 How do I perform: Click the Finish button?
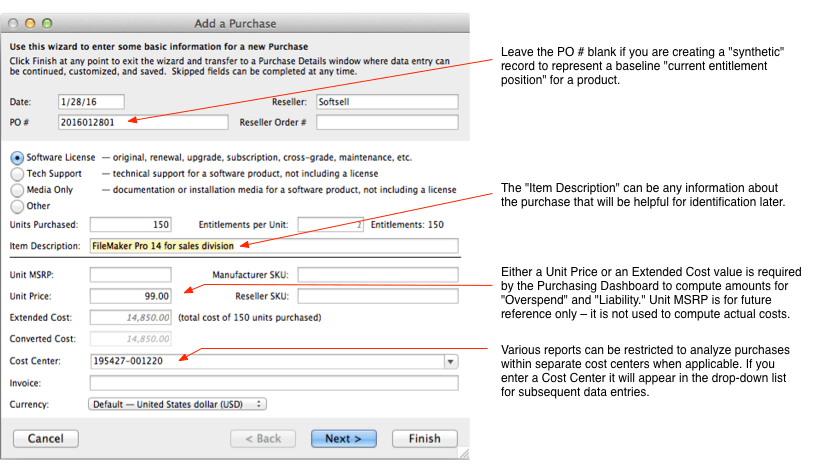pos(424,438)
